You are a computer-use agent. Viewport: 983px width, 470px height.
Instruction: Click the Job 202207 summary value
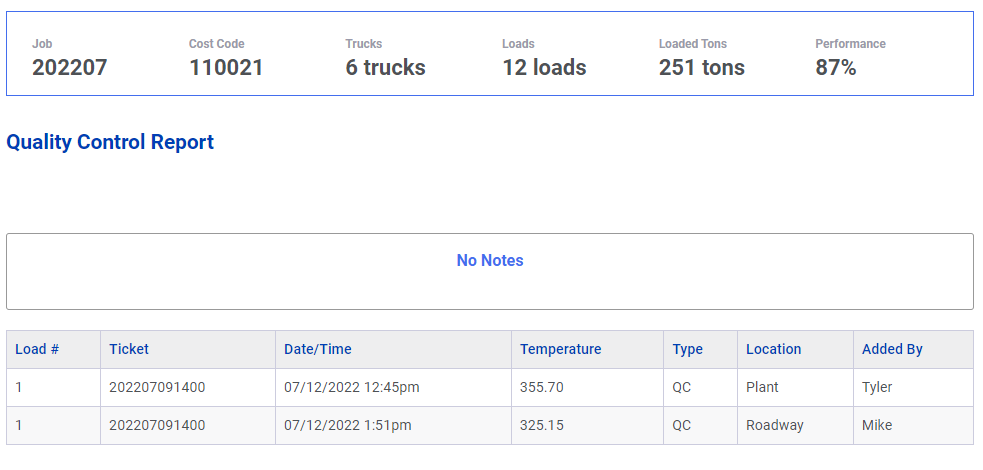[x=70, y=68]
